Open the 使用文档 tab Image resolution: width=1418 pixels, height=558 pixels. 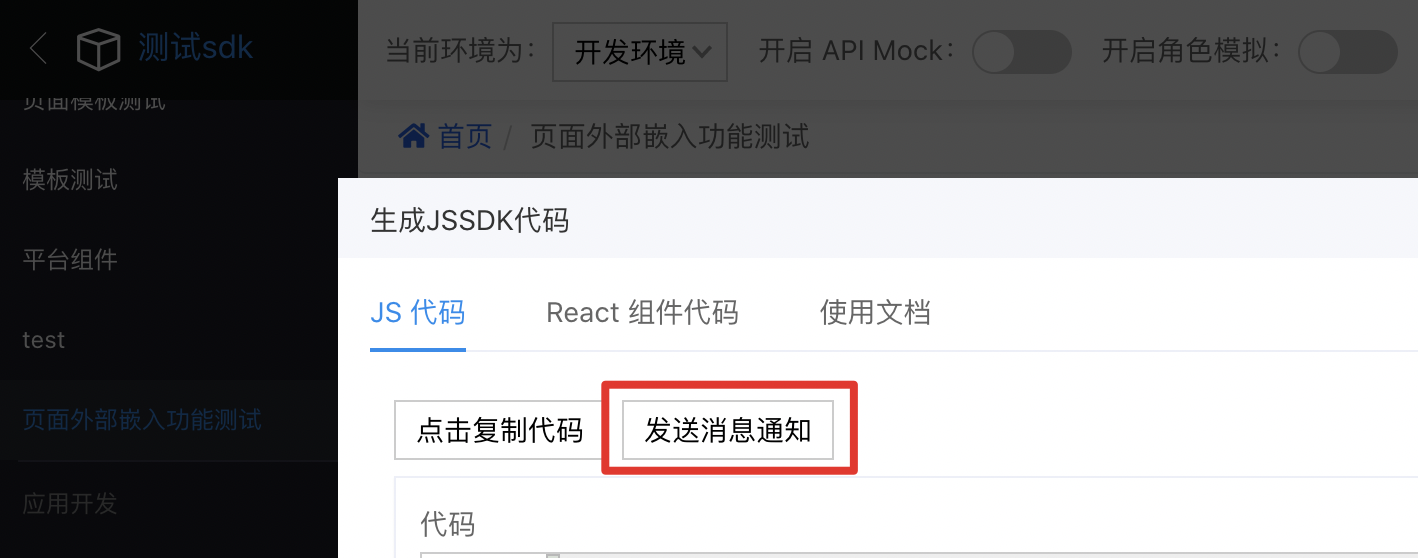[x=875, y=313]
